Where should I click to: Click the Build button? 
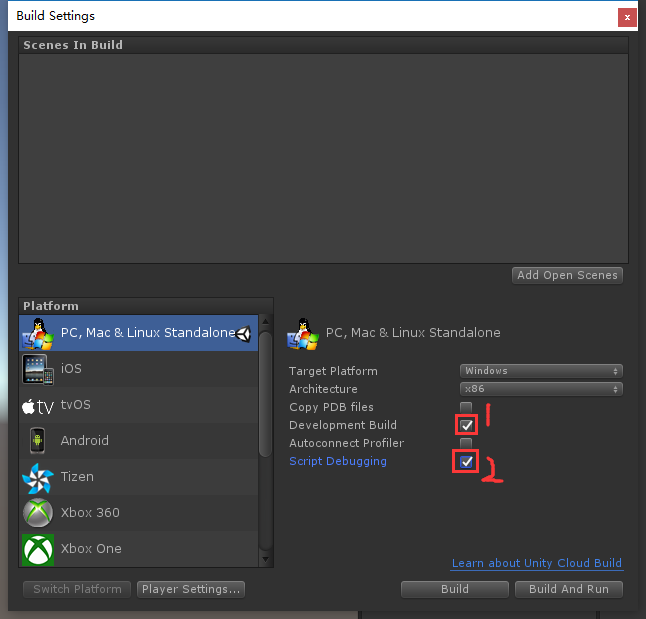[454, 589]
